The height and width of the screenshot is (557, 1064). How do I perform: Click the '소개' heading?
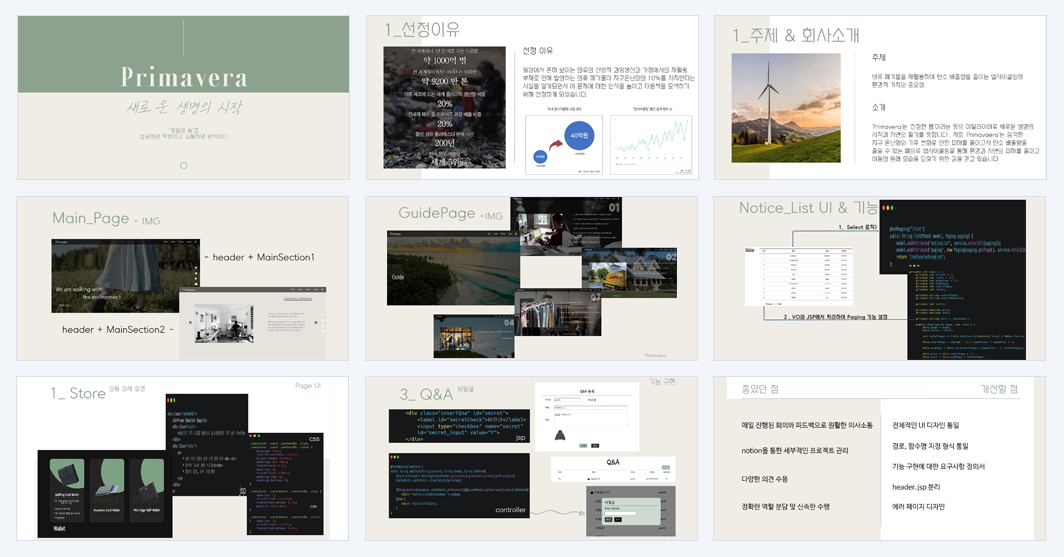point(879,107)
